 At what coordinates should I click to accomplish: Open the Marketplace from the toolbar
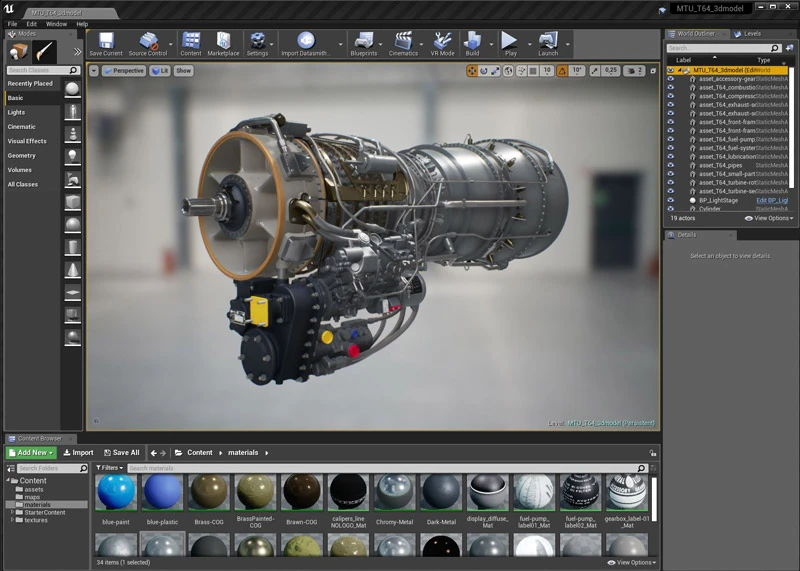point(223,42)
